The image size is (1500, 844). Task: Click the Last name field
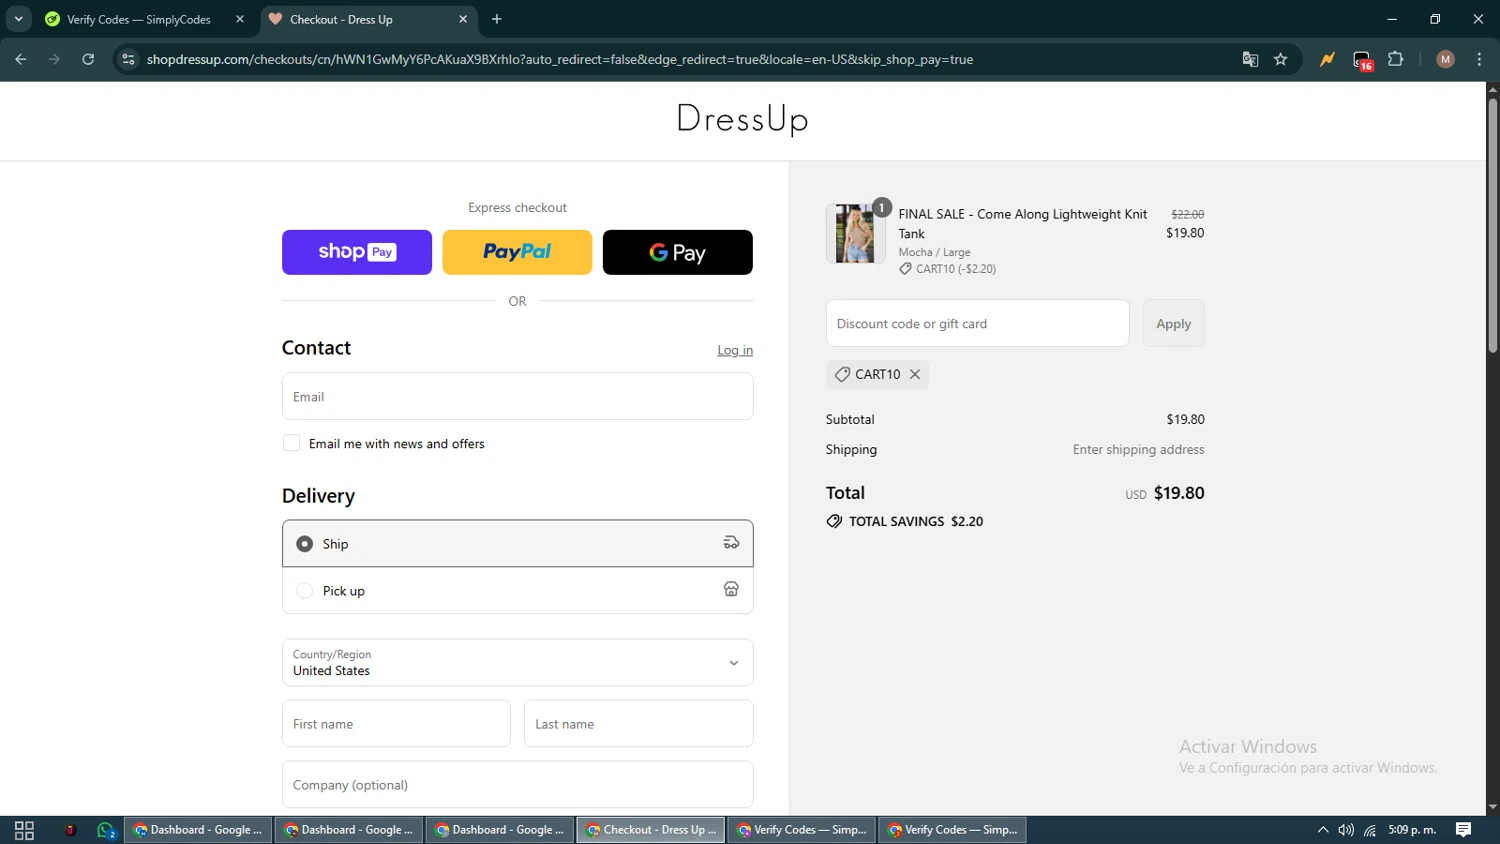(638, 723)
